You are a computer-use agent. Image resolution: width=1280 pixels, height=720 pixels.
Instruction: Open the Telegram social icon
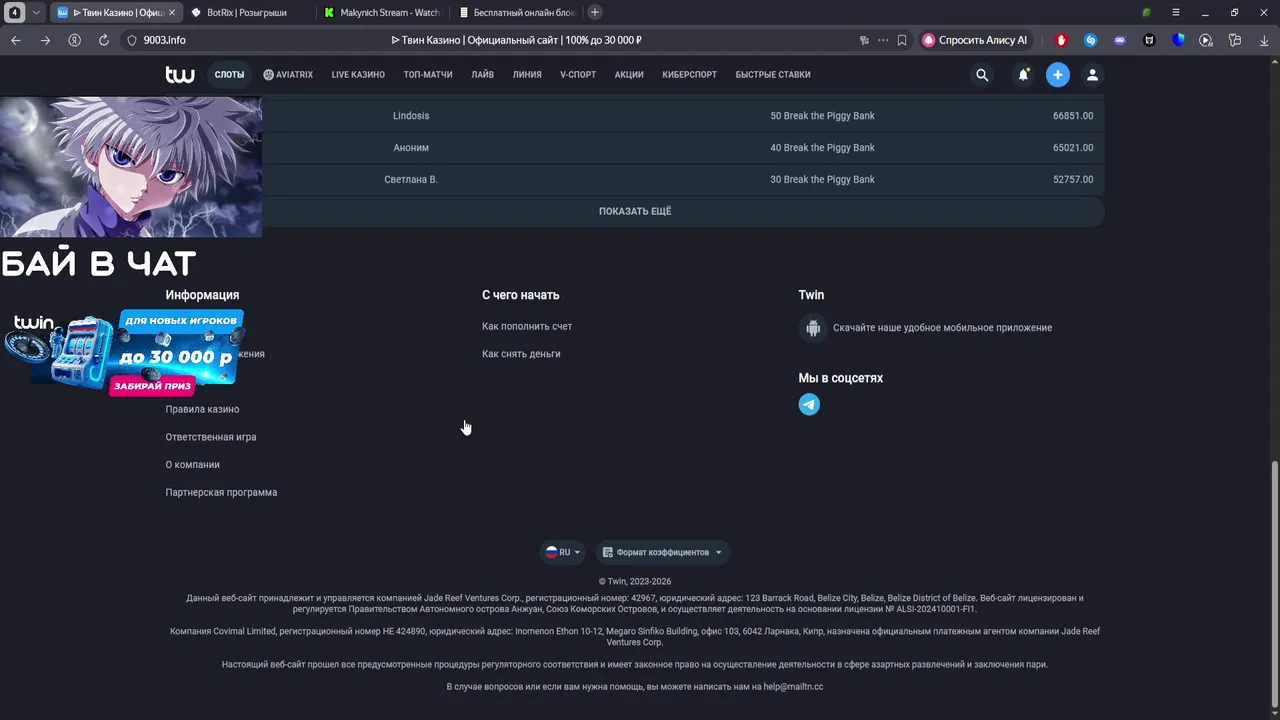click(809, 404)
